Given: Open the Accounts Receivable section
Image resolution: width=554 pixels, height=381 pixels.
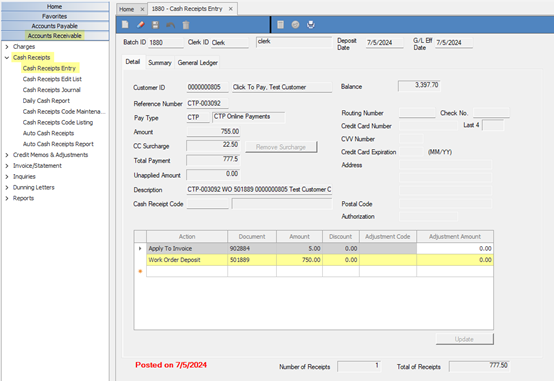Looking at the screenshot, I should point(55,36).
